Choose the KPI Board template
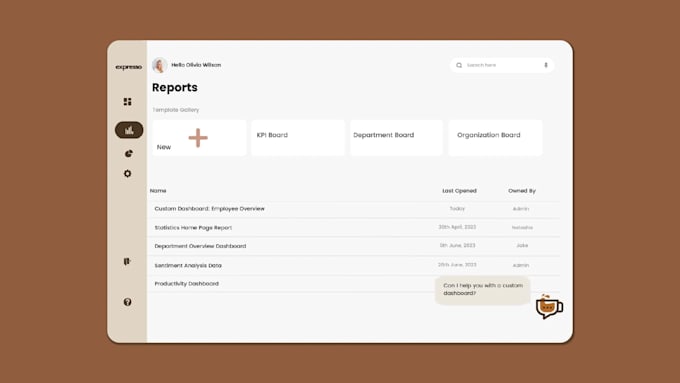The width and height of the screenshot is (680, 383). 298,138
